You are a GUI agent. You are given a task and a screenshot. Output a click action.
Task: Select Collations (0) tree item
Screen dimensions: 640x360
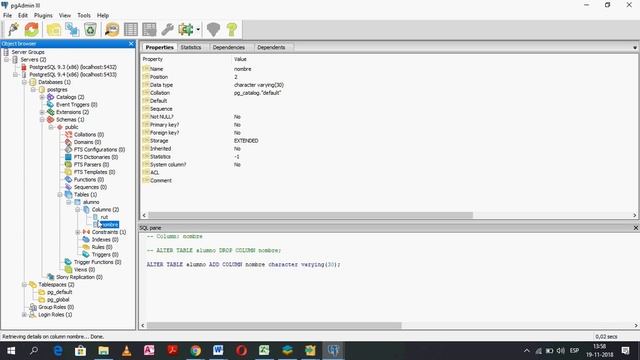coord(89,134)
